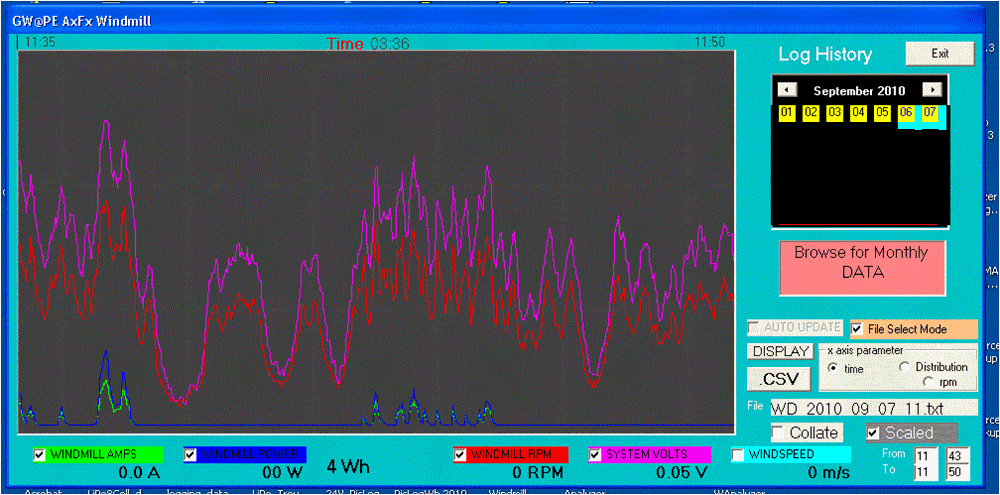Select day 02 in the calendar
The image size is (1000, 495).
click(x=810, y=113)
